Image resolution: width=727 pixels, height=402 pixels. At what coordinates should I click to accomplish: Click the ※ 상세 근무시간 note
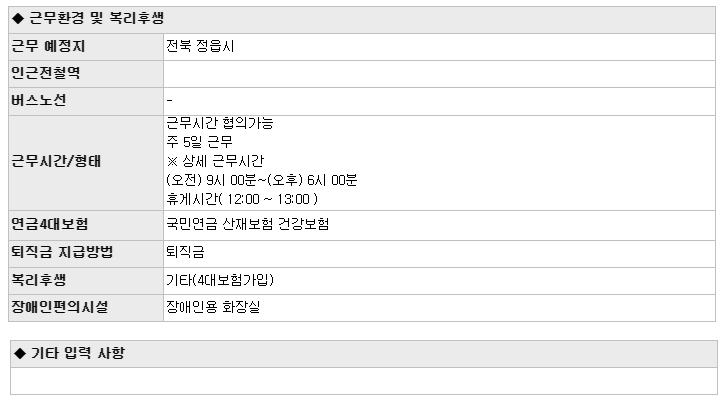[215, 161]
